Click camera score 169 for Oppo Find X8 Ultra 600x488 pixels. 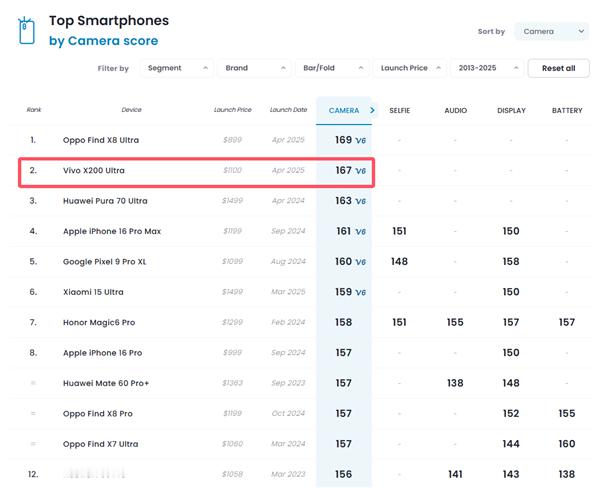(x=343, y=140)
